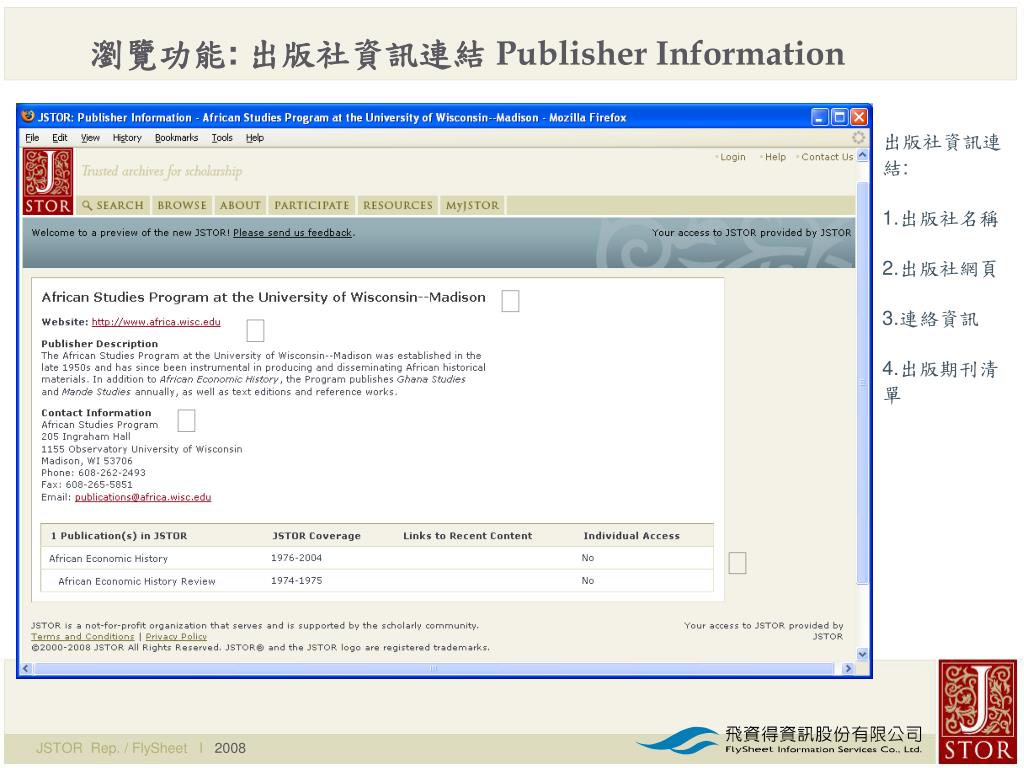Open the PARTICIPATE navigation tab

[312, 205]
